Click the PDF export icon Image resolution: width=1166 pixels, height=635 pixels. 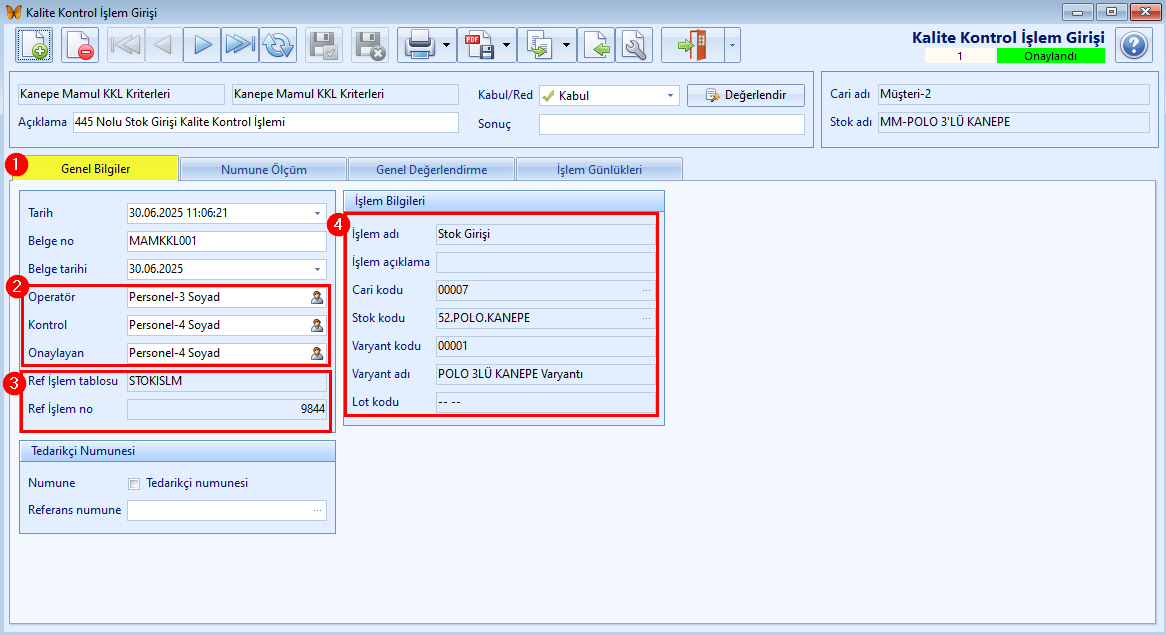click(x=480, y=45)
